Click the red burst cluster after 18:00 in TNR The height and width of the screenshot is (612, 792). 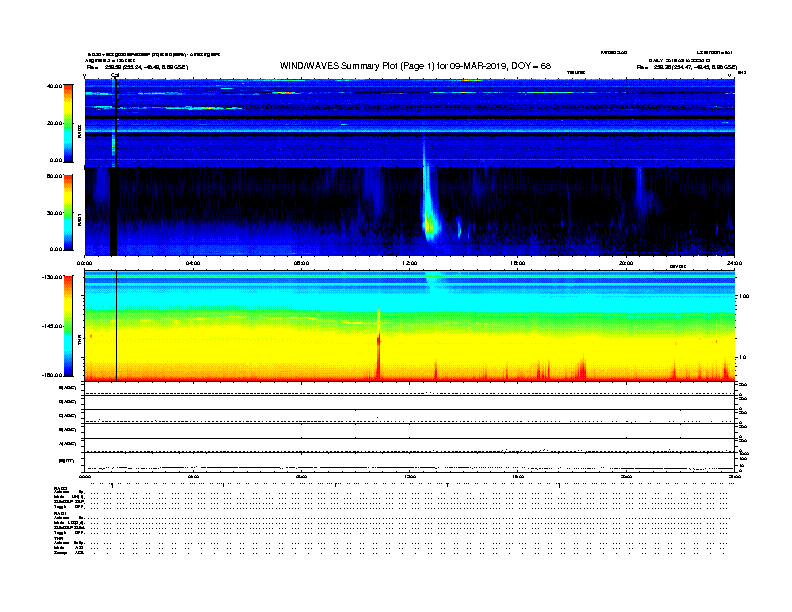[x=581, y=369]
